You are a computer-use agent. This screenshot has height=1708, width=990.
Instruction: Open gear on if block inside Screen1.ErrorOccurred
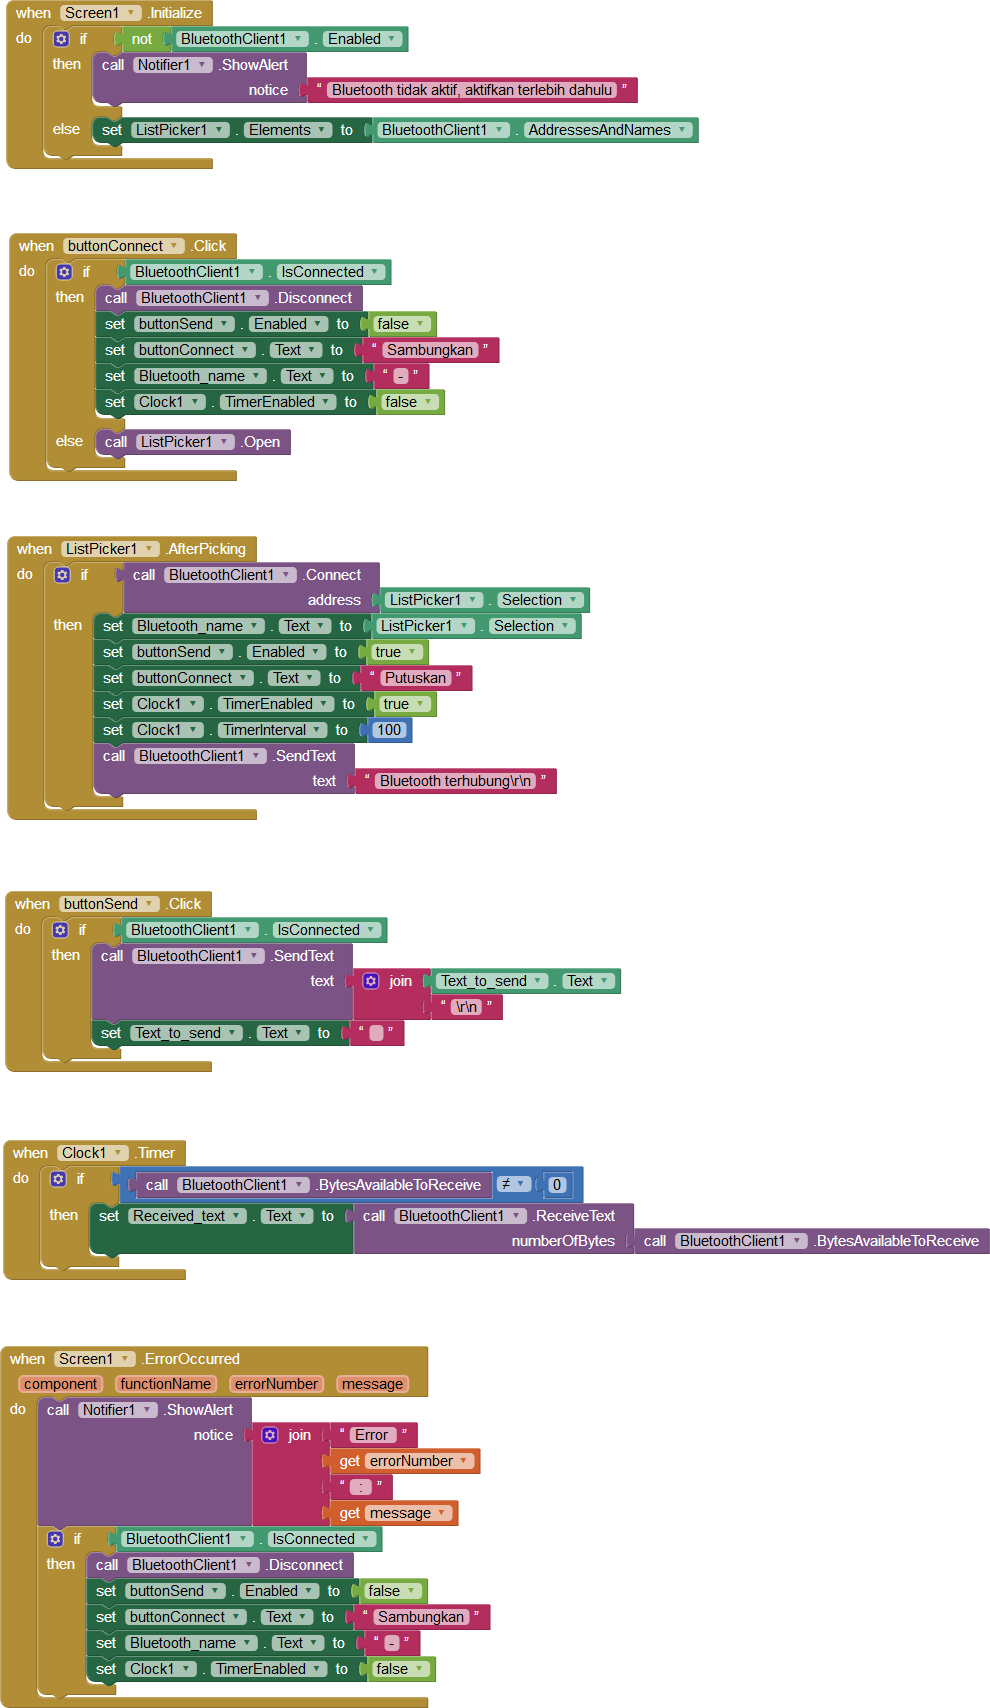click(55, 1539)
